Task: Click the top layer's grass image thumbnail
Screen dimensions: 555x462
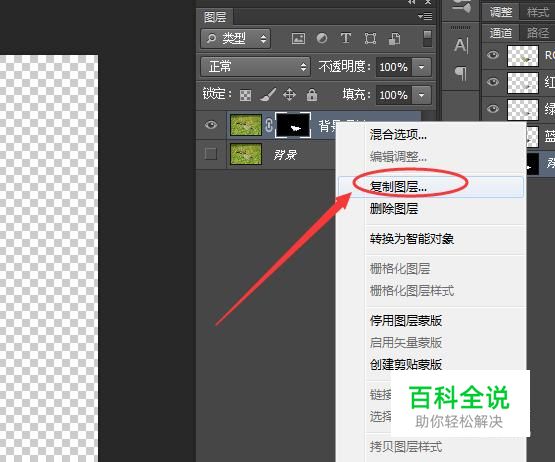Action: [x=246, y=125]
